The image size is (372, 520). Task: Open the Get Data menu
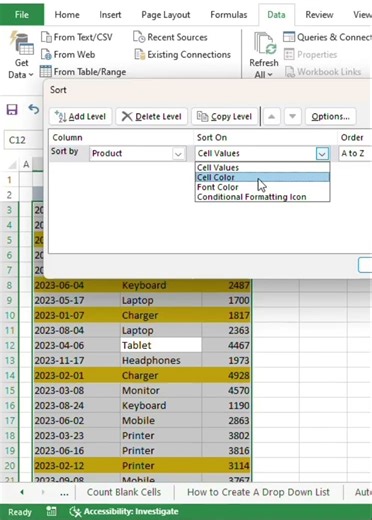click(x=21, y=55)
